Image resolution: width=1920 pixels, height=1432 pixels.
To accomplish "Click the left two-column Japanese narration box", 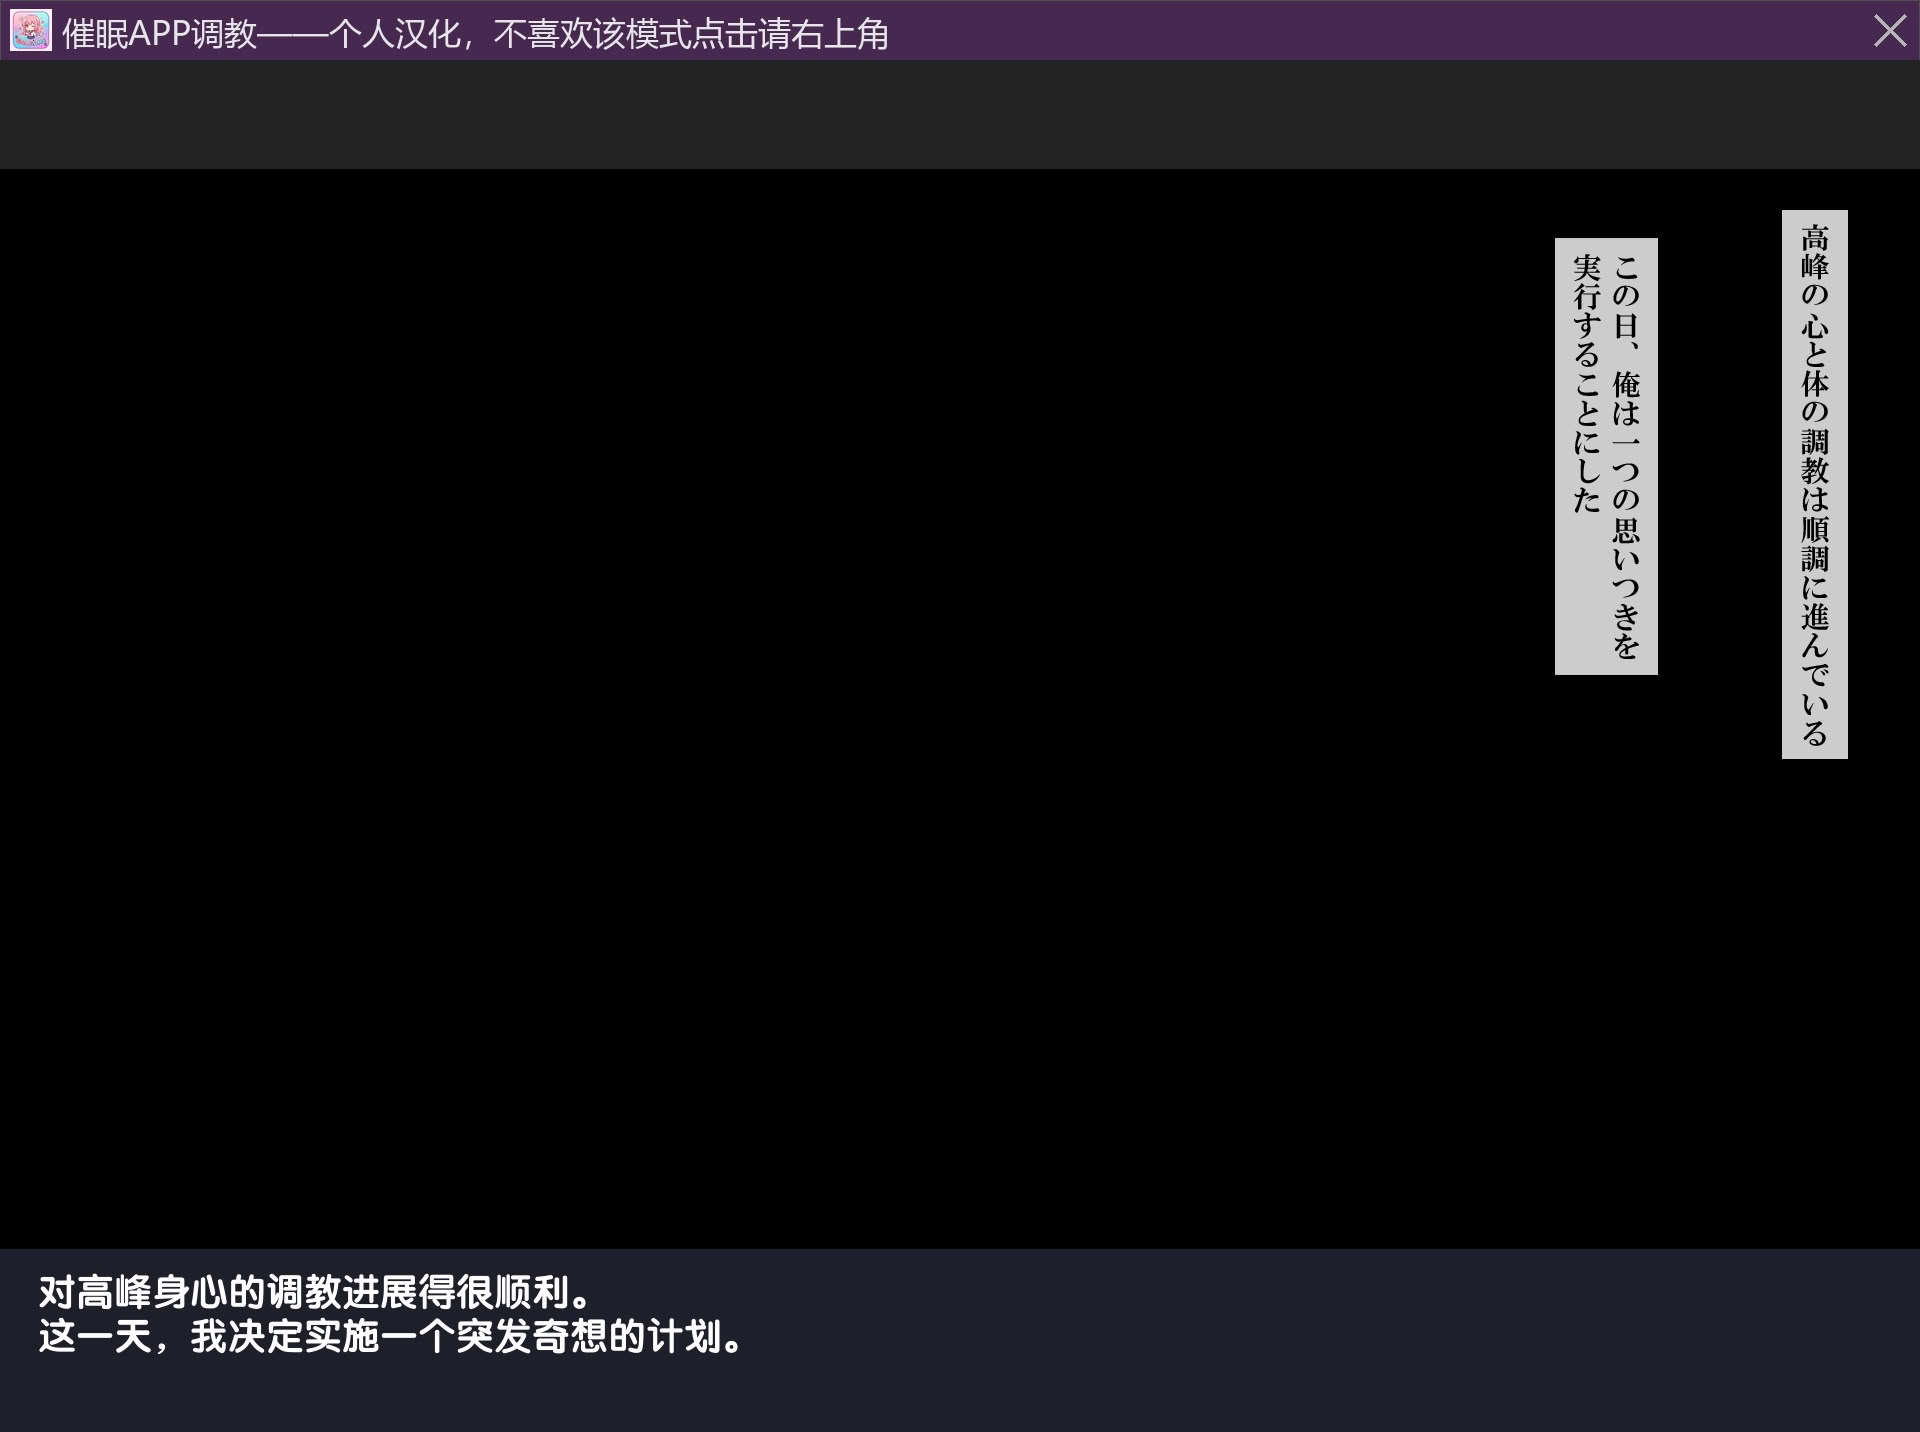I will pyautogui.click(x=1606, y=456).
